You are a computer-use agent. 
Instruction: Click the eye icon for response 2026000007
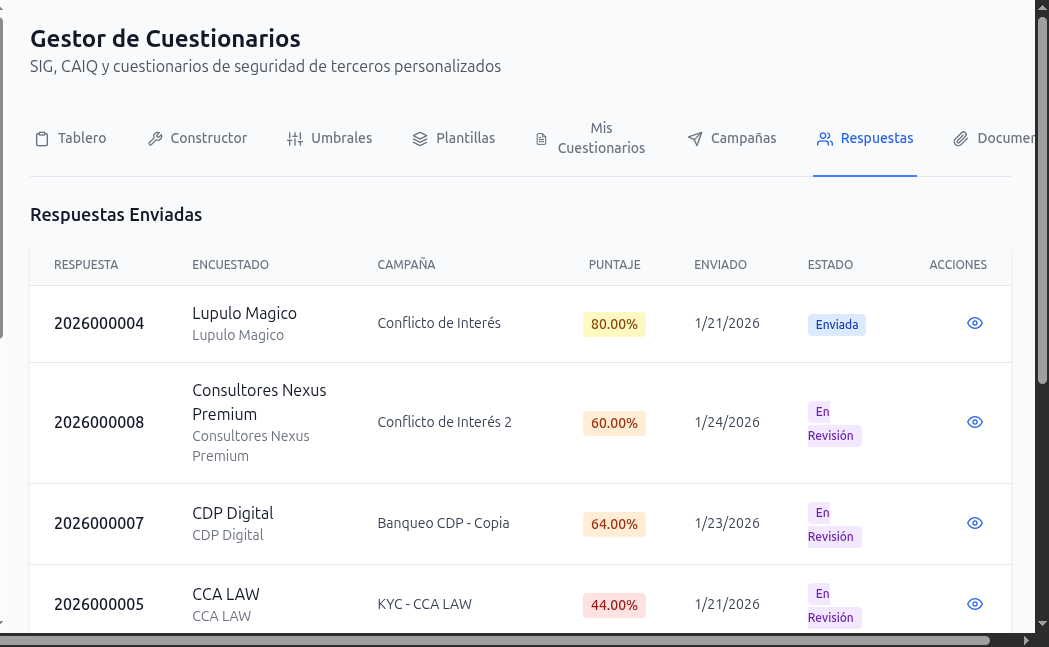click(974, 523)
